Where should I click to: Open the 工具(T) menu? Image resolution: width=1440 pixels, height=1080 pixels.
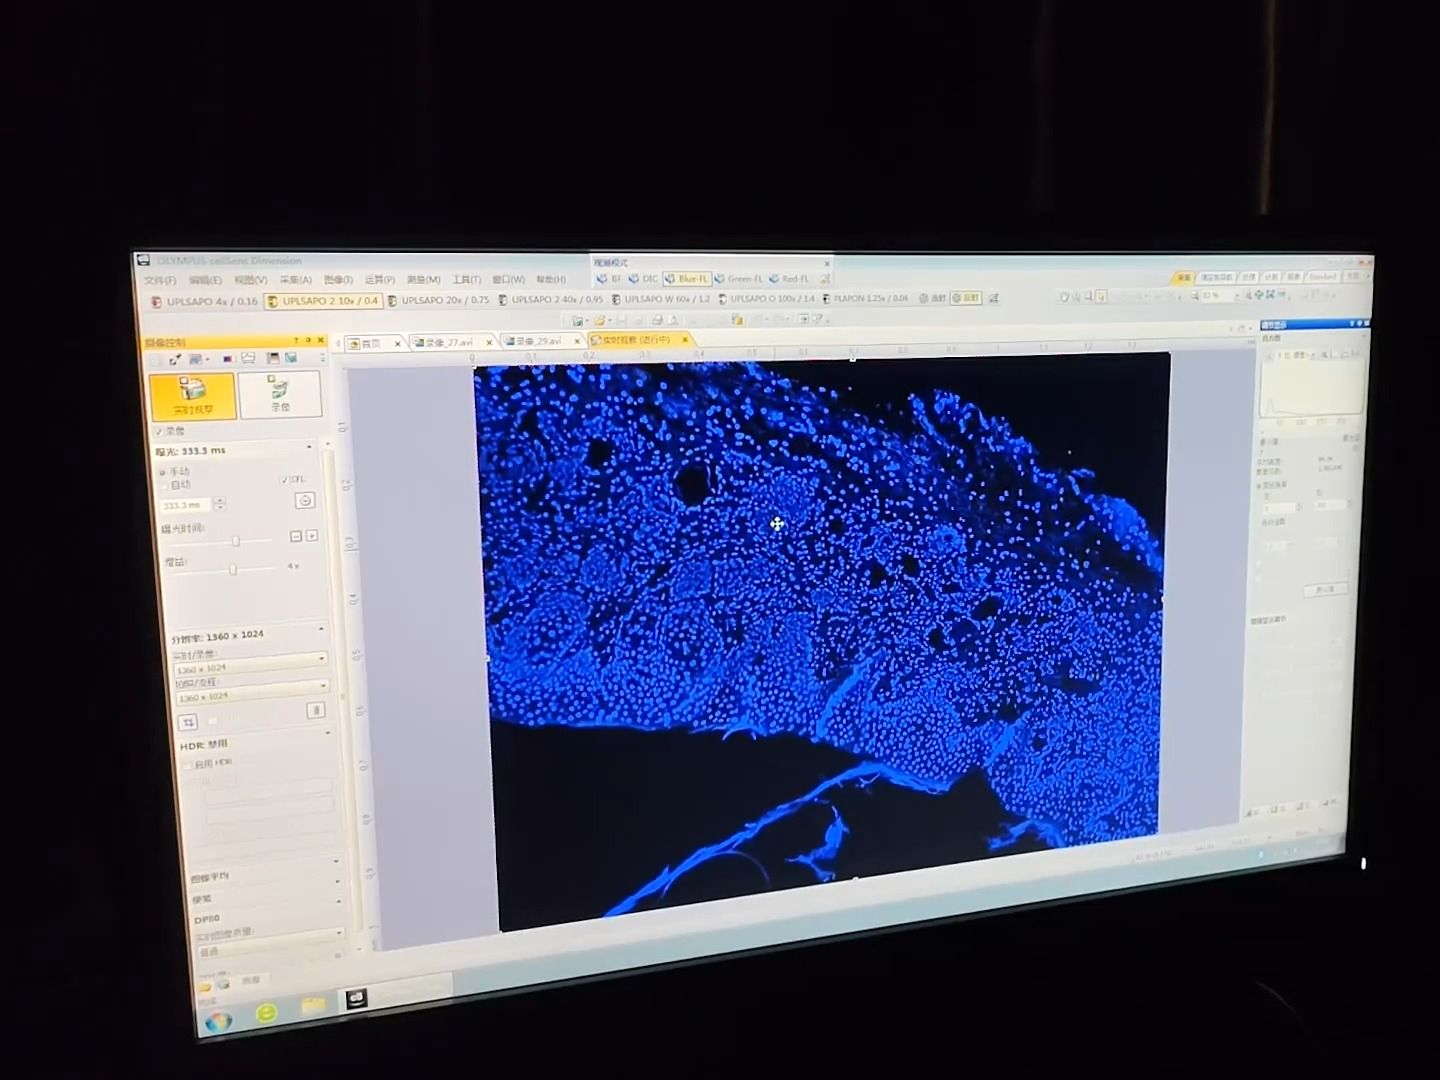click(466, 280)
